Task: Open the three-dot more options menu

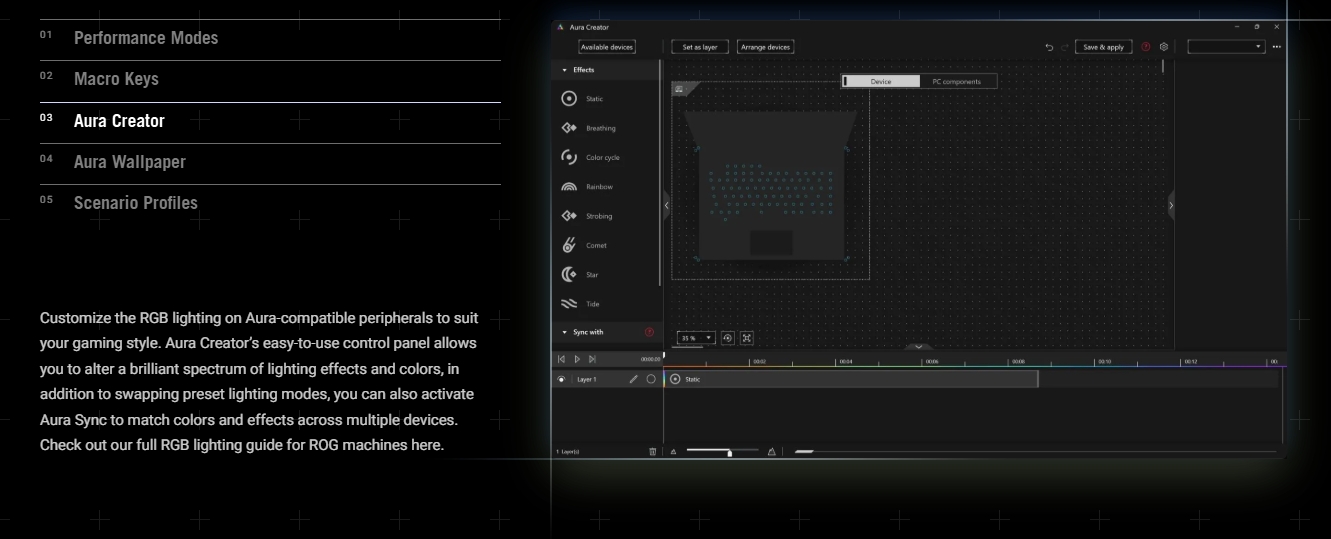Action: pos(1276,47)
